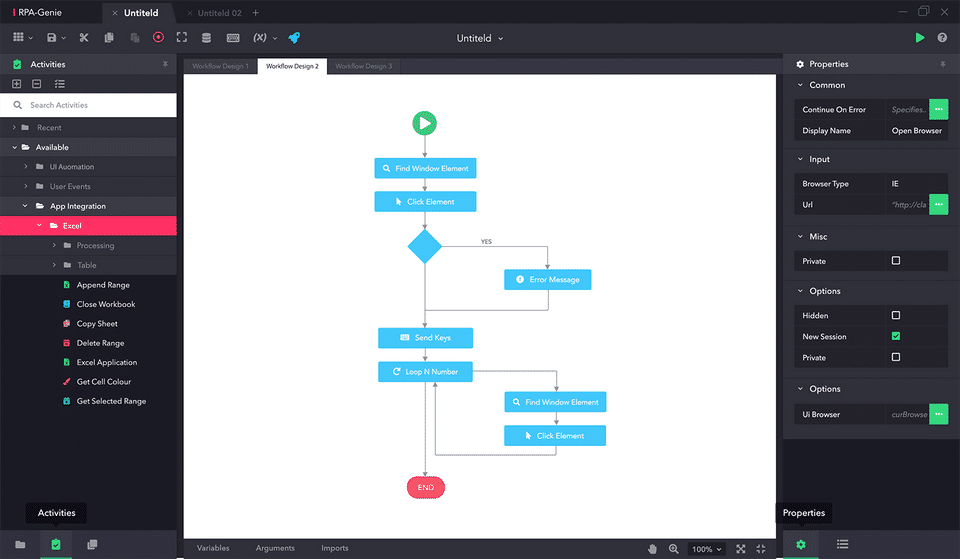Expand the User Events folder
Viewport: 960px width, 559px height.
[26, 186]
